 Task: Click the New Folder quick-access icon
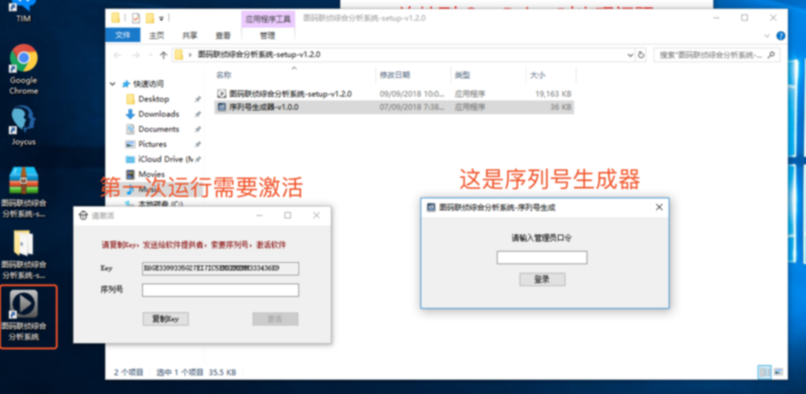150,18
